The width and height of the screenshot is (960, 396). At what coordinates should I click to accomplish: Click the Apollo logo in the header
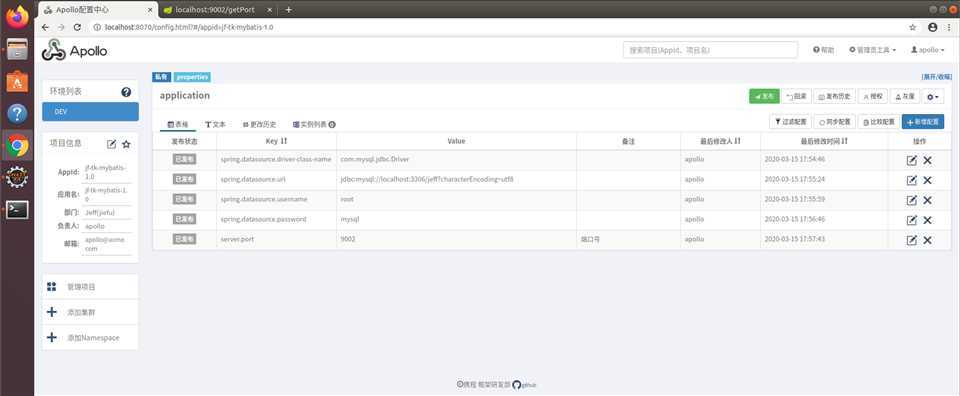(x=75, y=51)
